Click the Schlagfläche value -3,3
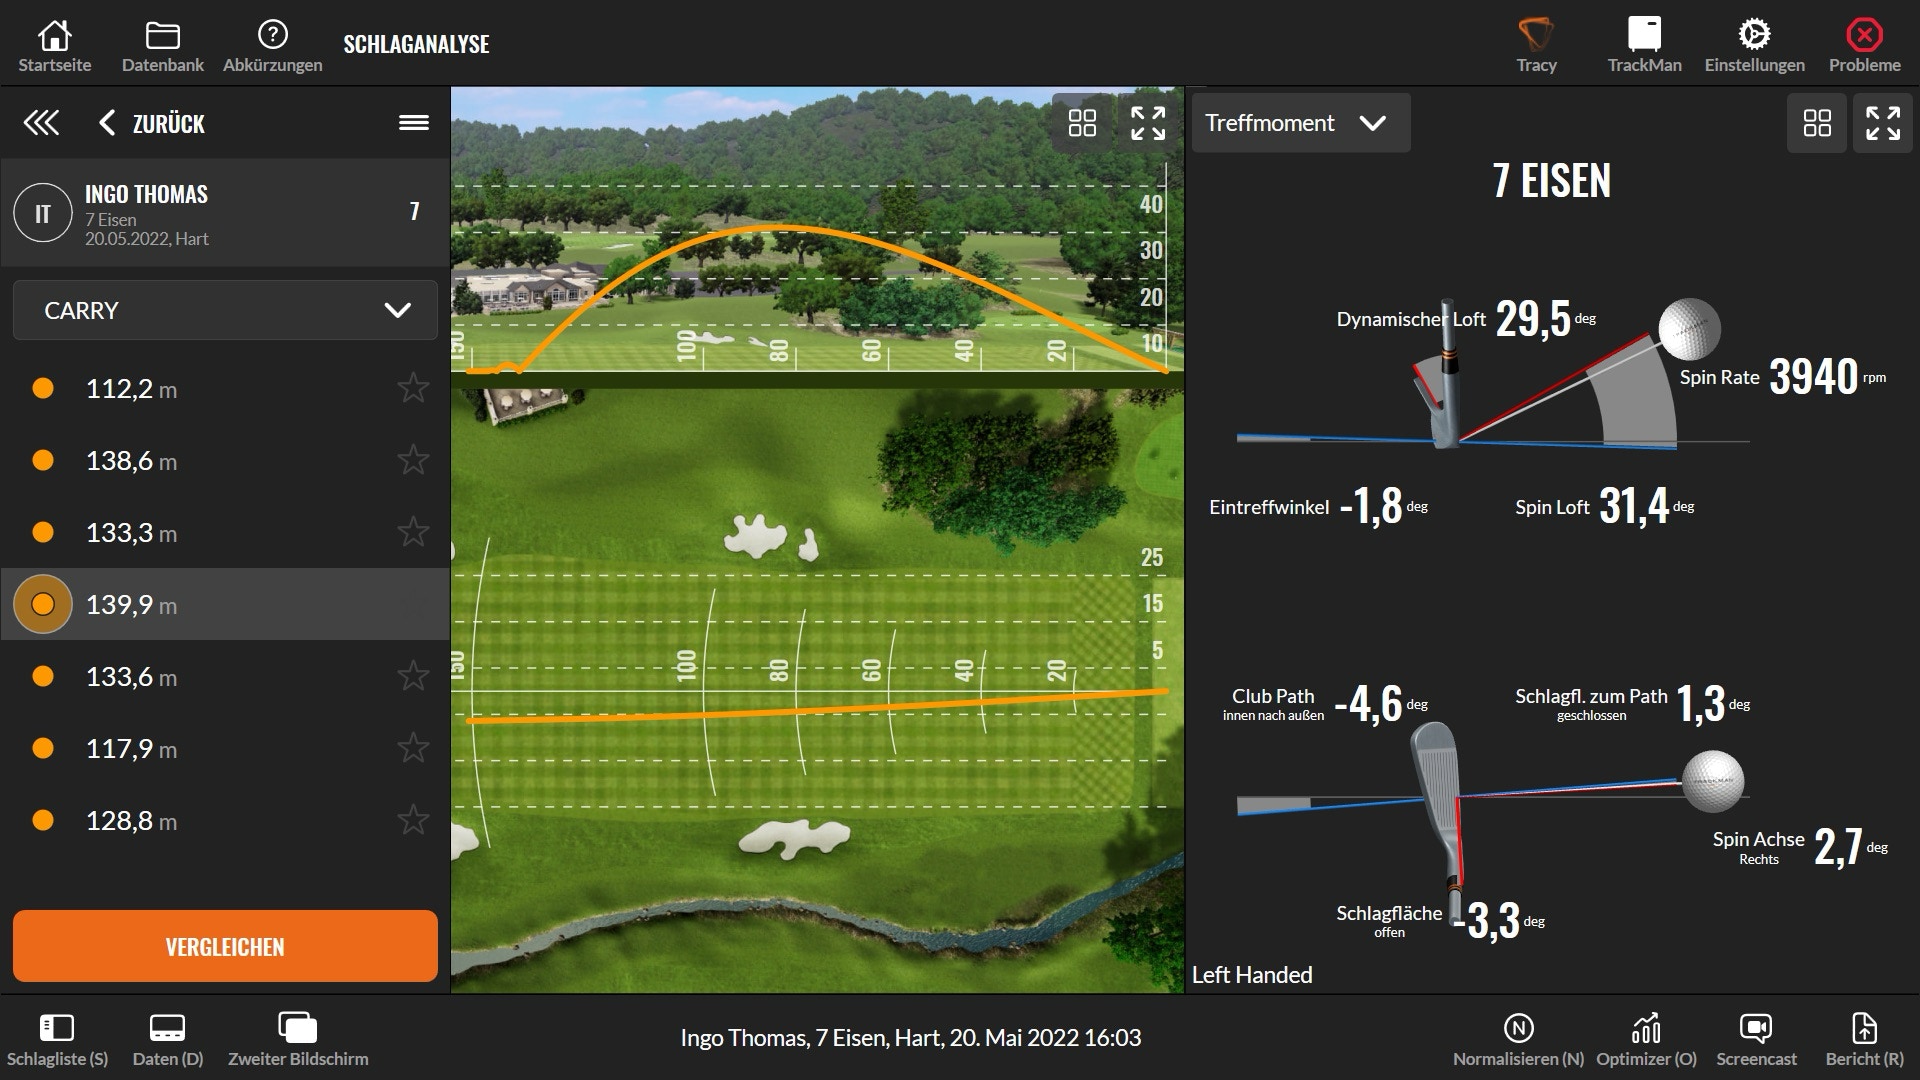Image resolution: width=1920 pixels, height=1080 pixels. point(1486,920)
